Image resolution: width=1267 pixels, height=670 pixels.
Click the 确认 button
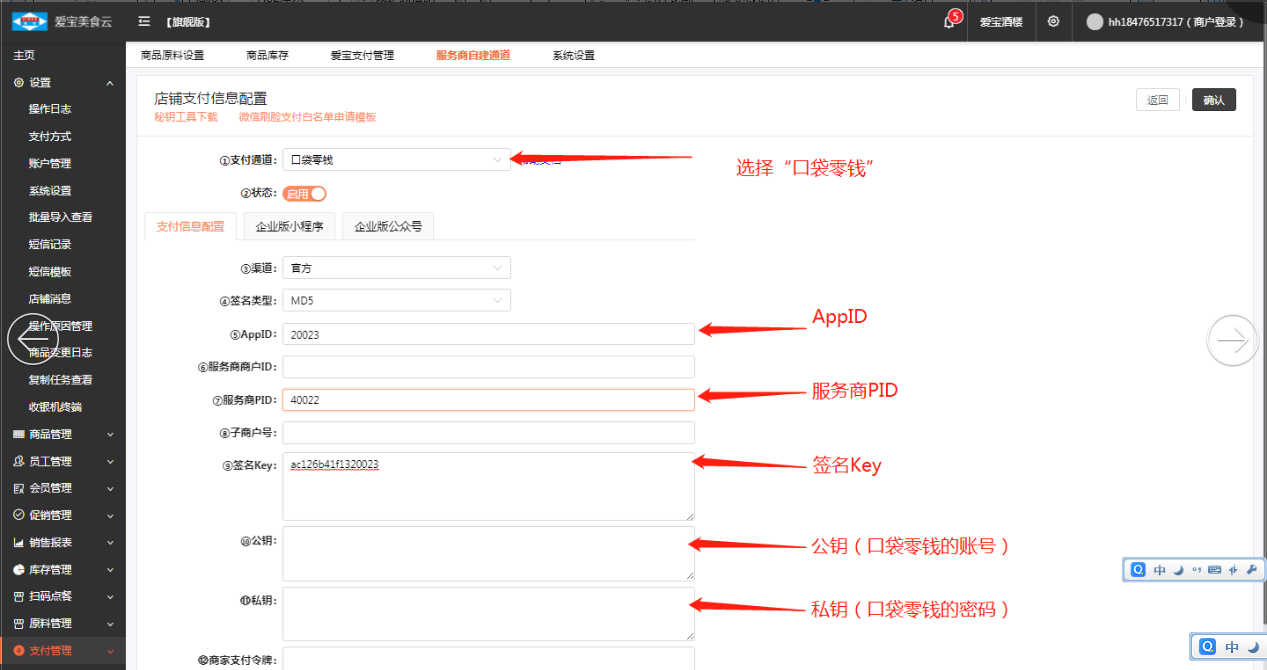pos(1213,100)
